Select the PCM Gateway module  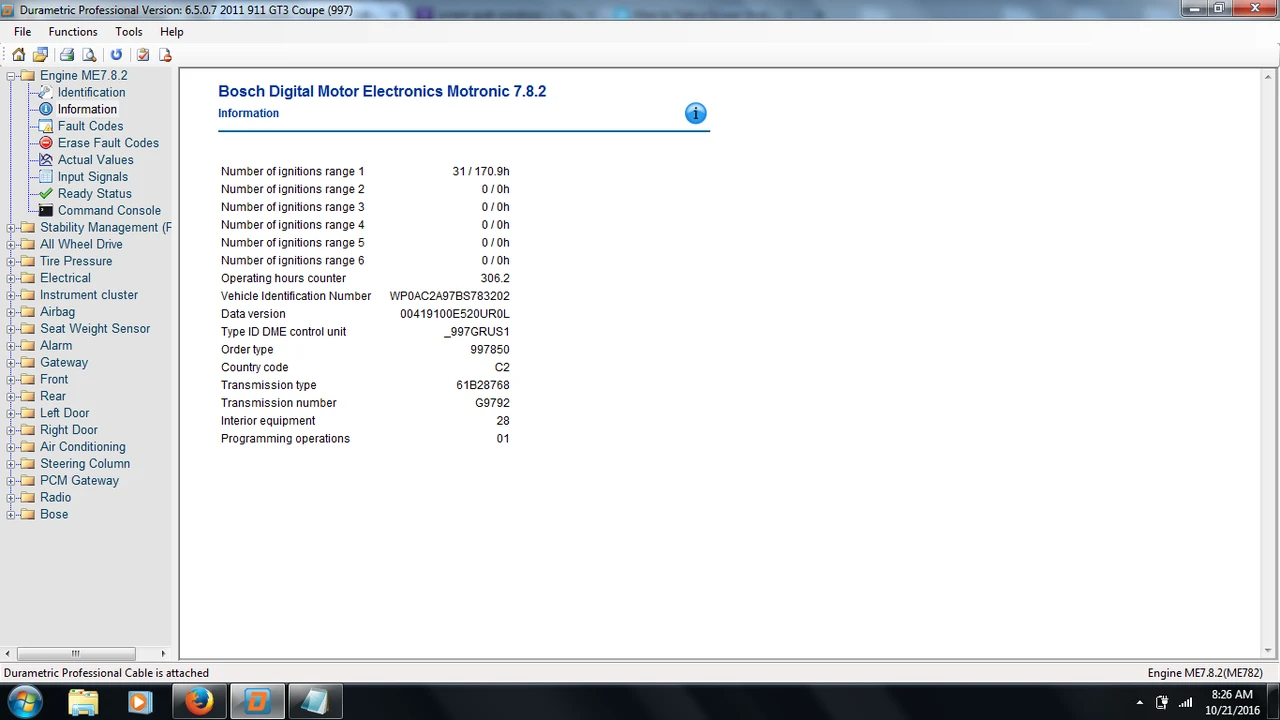click(79, 481)
